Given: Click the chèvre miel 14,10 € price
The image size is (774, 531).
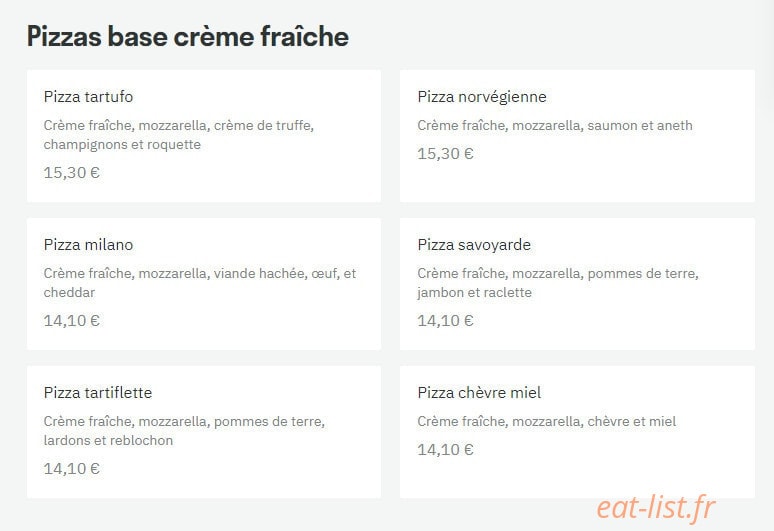Looking at the screenshot, I should coord(445,450).
